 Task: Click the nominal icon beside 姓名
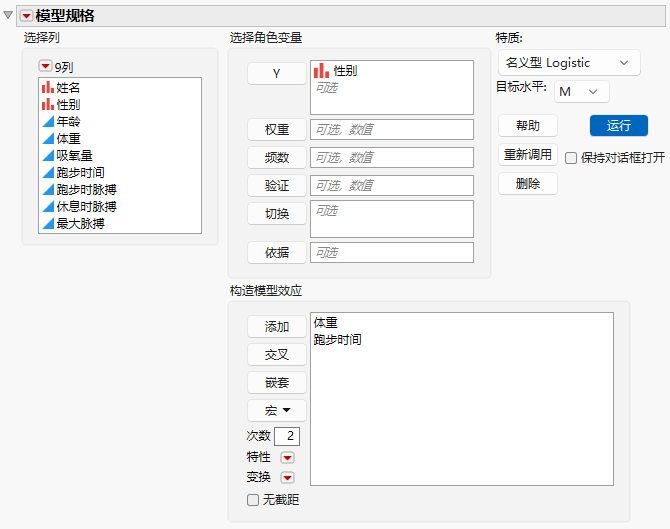click(x=48, y=88)
